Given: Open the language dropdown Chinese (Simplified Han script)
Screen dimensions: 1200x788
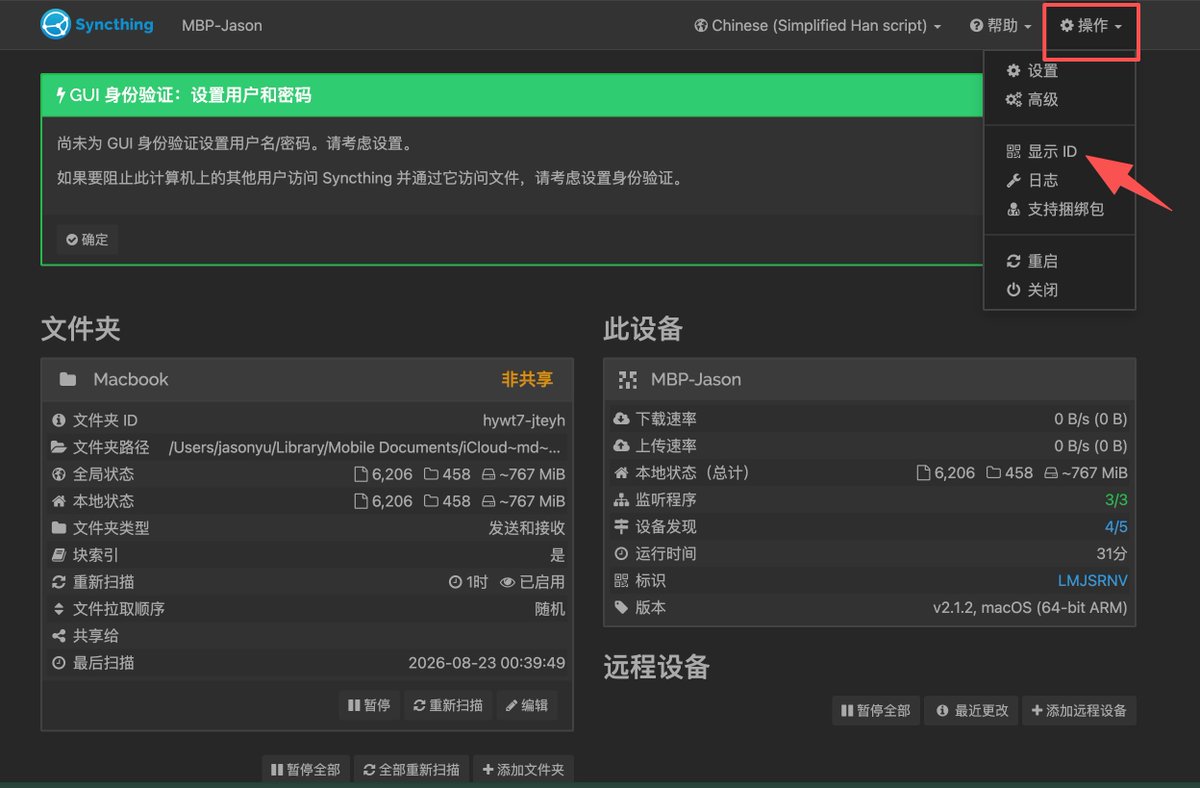Looking at the screenshot, I should 818,26.
